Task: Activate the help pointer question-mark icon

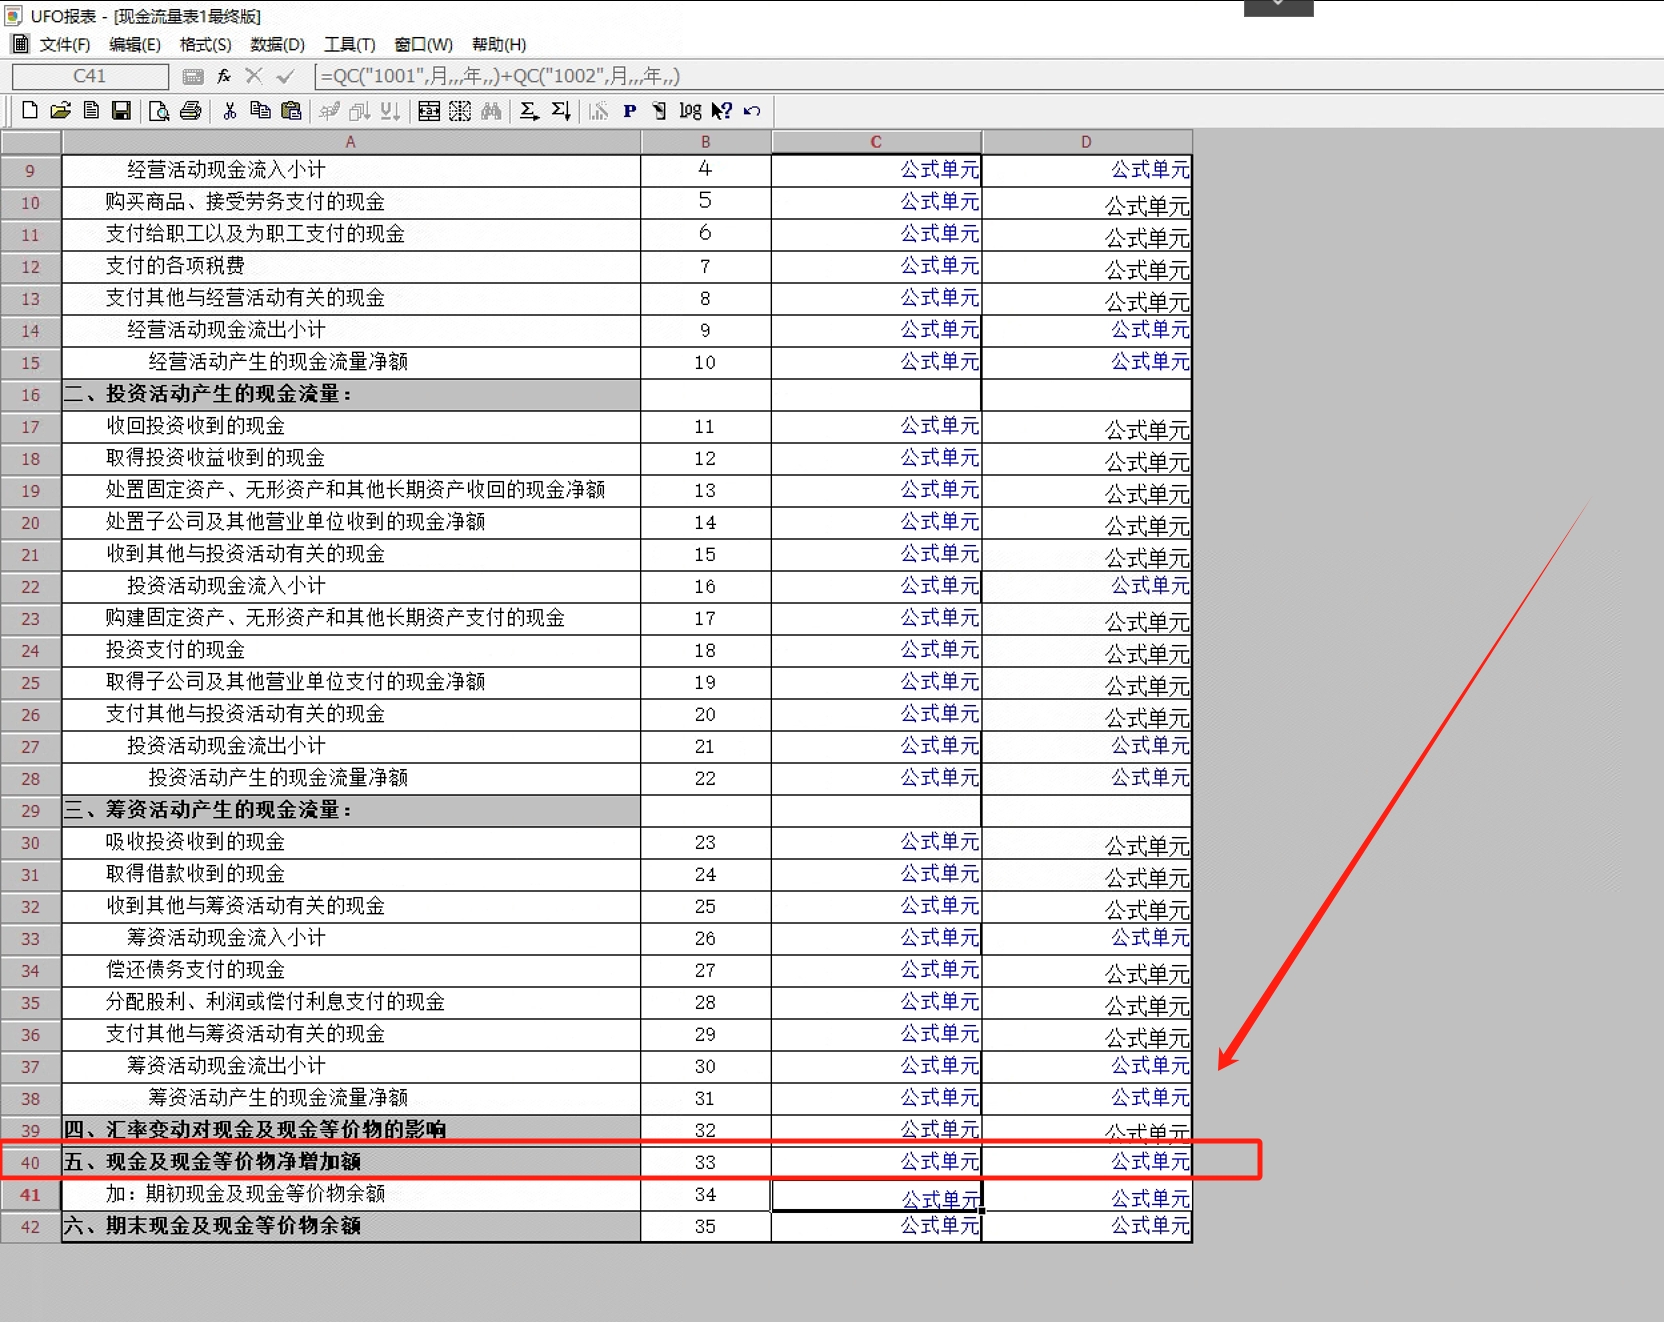Action: point(721,111)
